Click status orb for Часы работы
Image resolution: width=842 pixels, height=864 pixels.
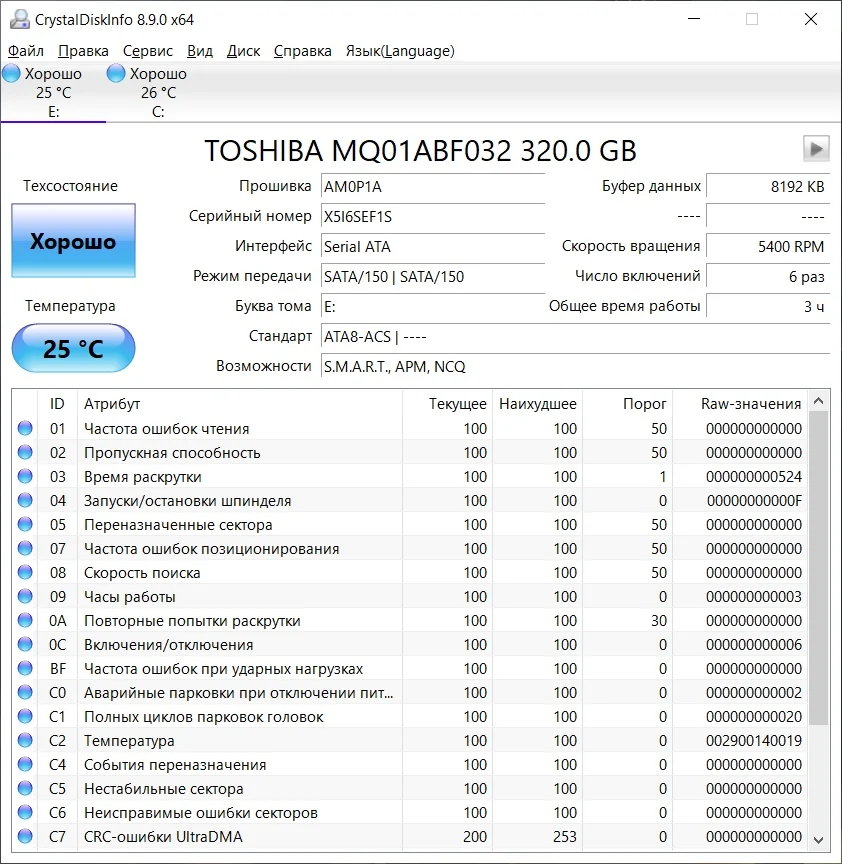tap(25, 596)
